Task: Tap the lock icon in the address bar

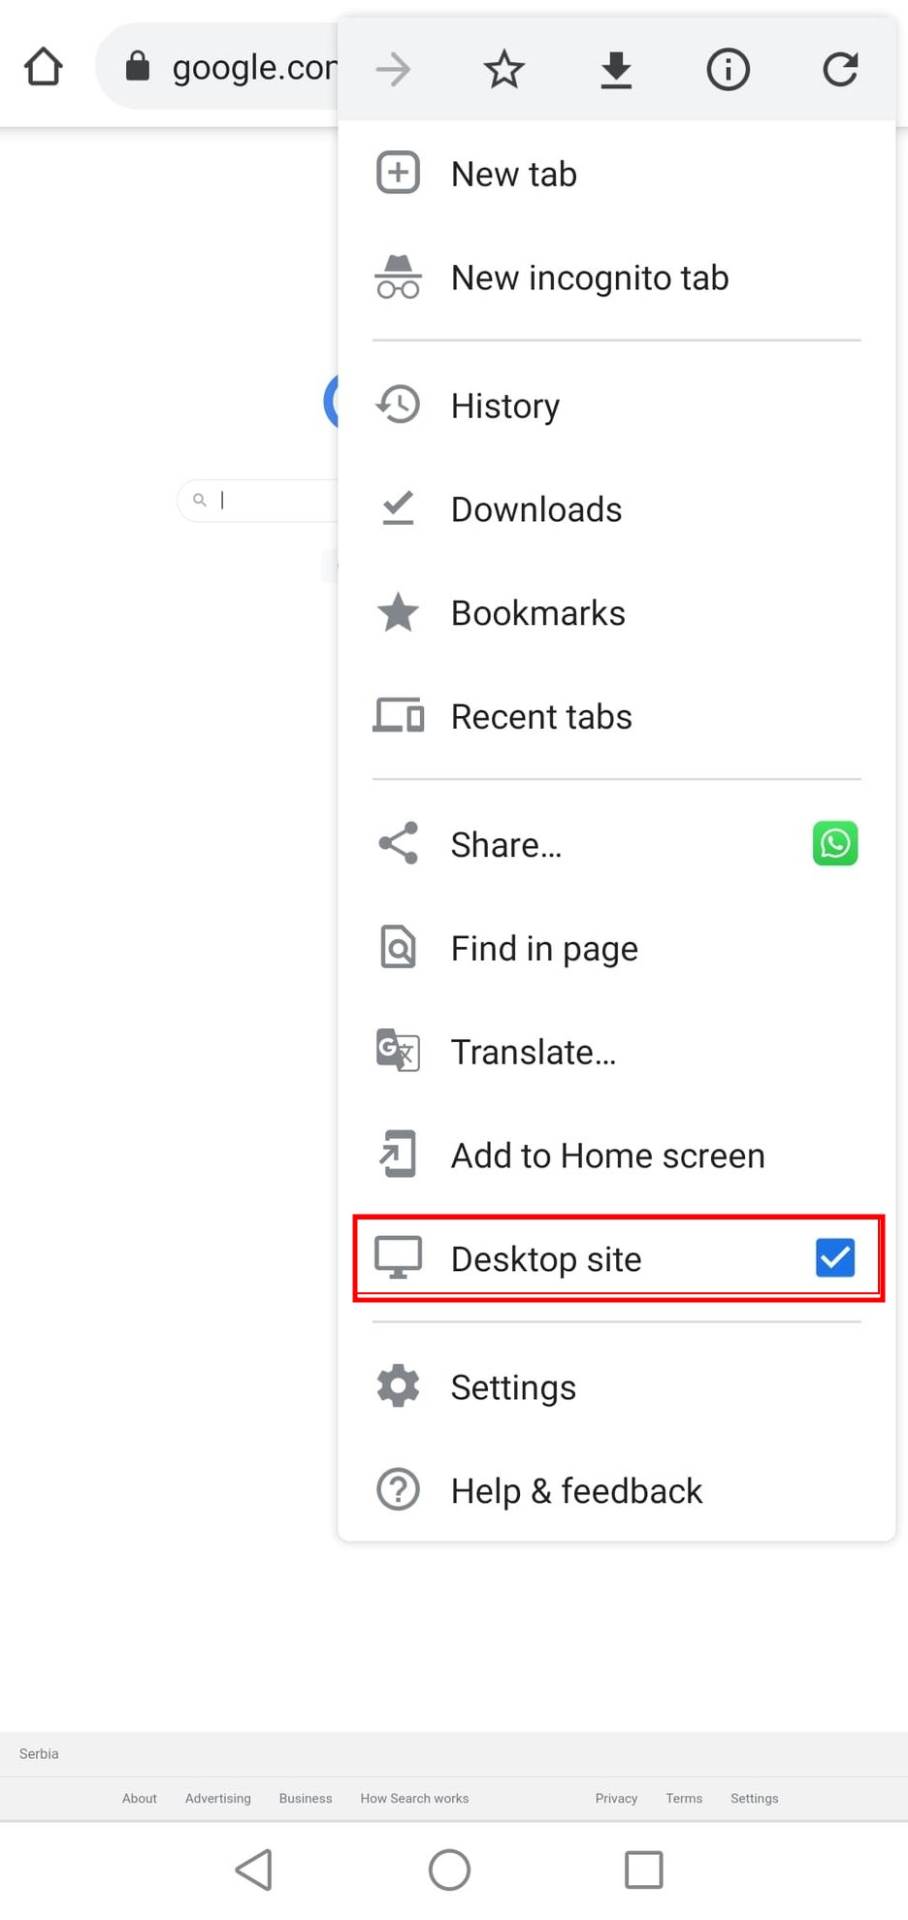Action: pyautogui.click(x=138, y=67)
